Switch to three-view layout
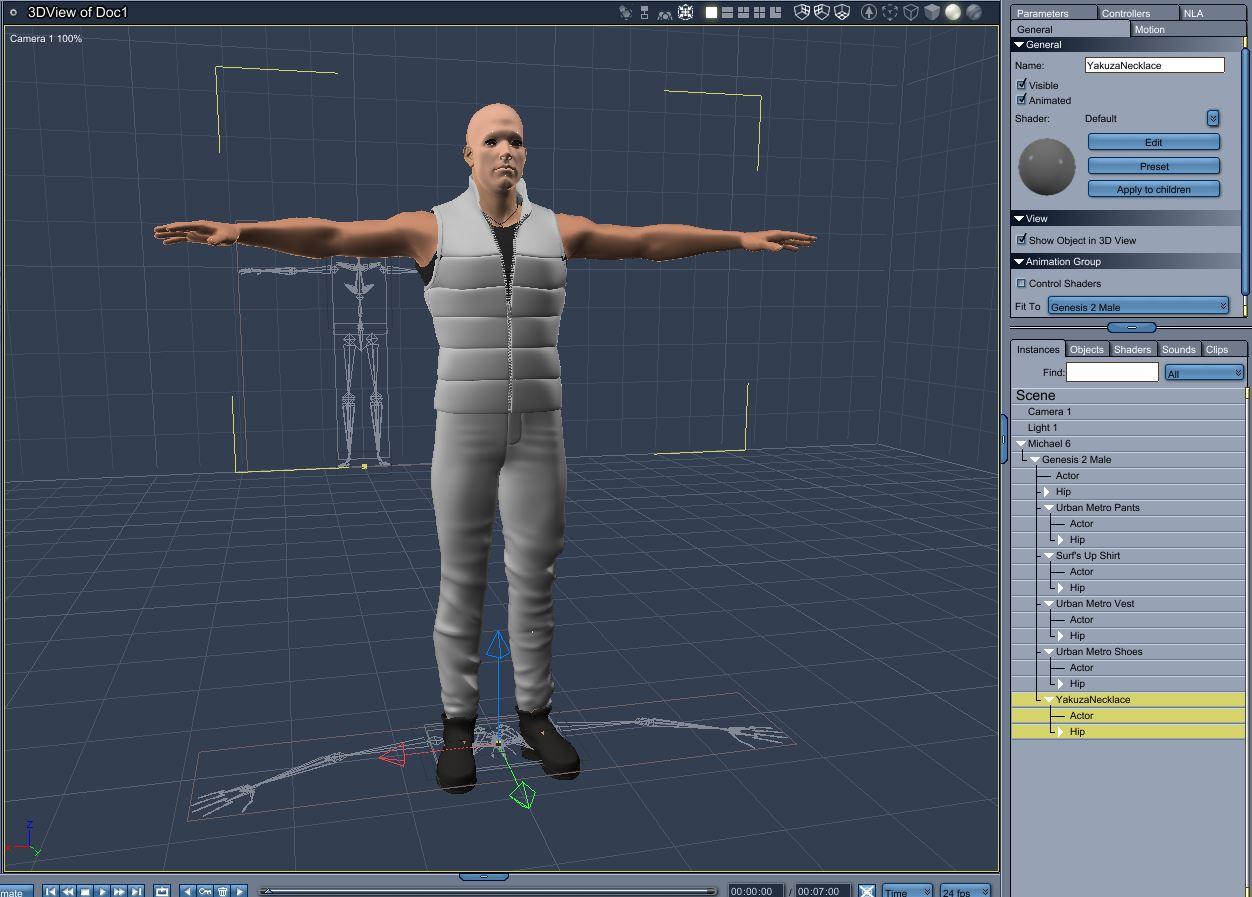The height and width of the screenshot is (897, 1252). coord(743,13)
